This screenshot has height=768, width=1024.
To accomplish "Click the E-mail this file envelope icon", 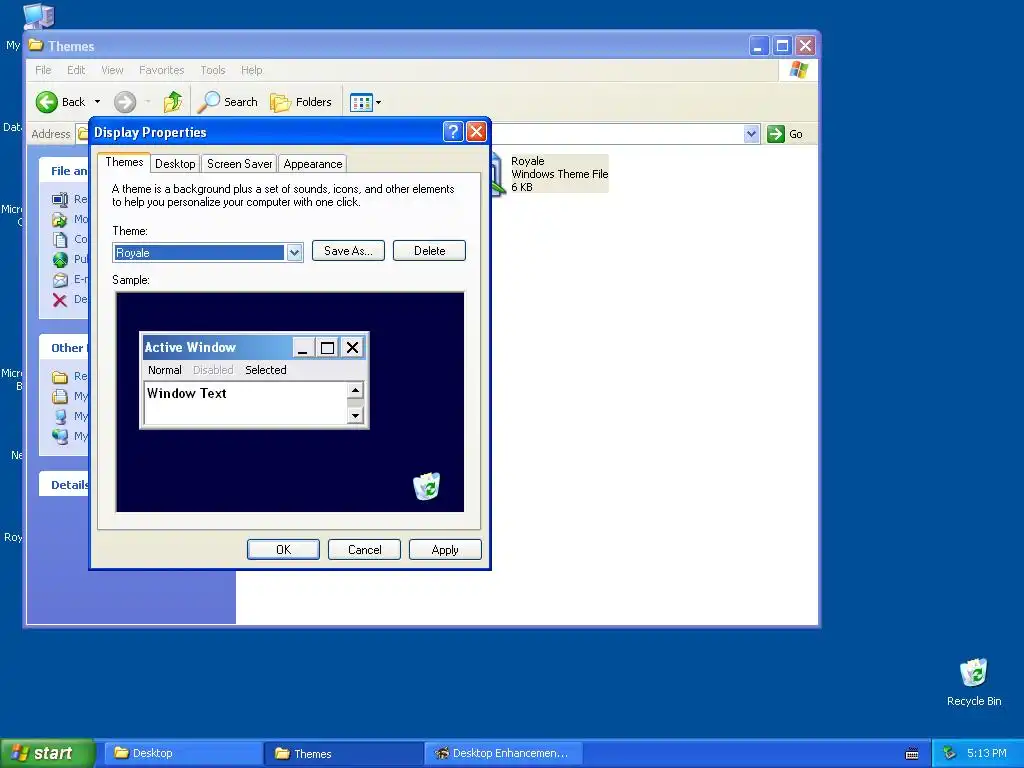I will click(x=60, y=280).
